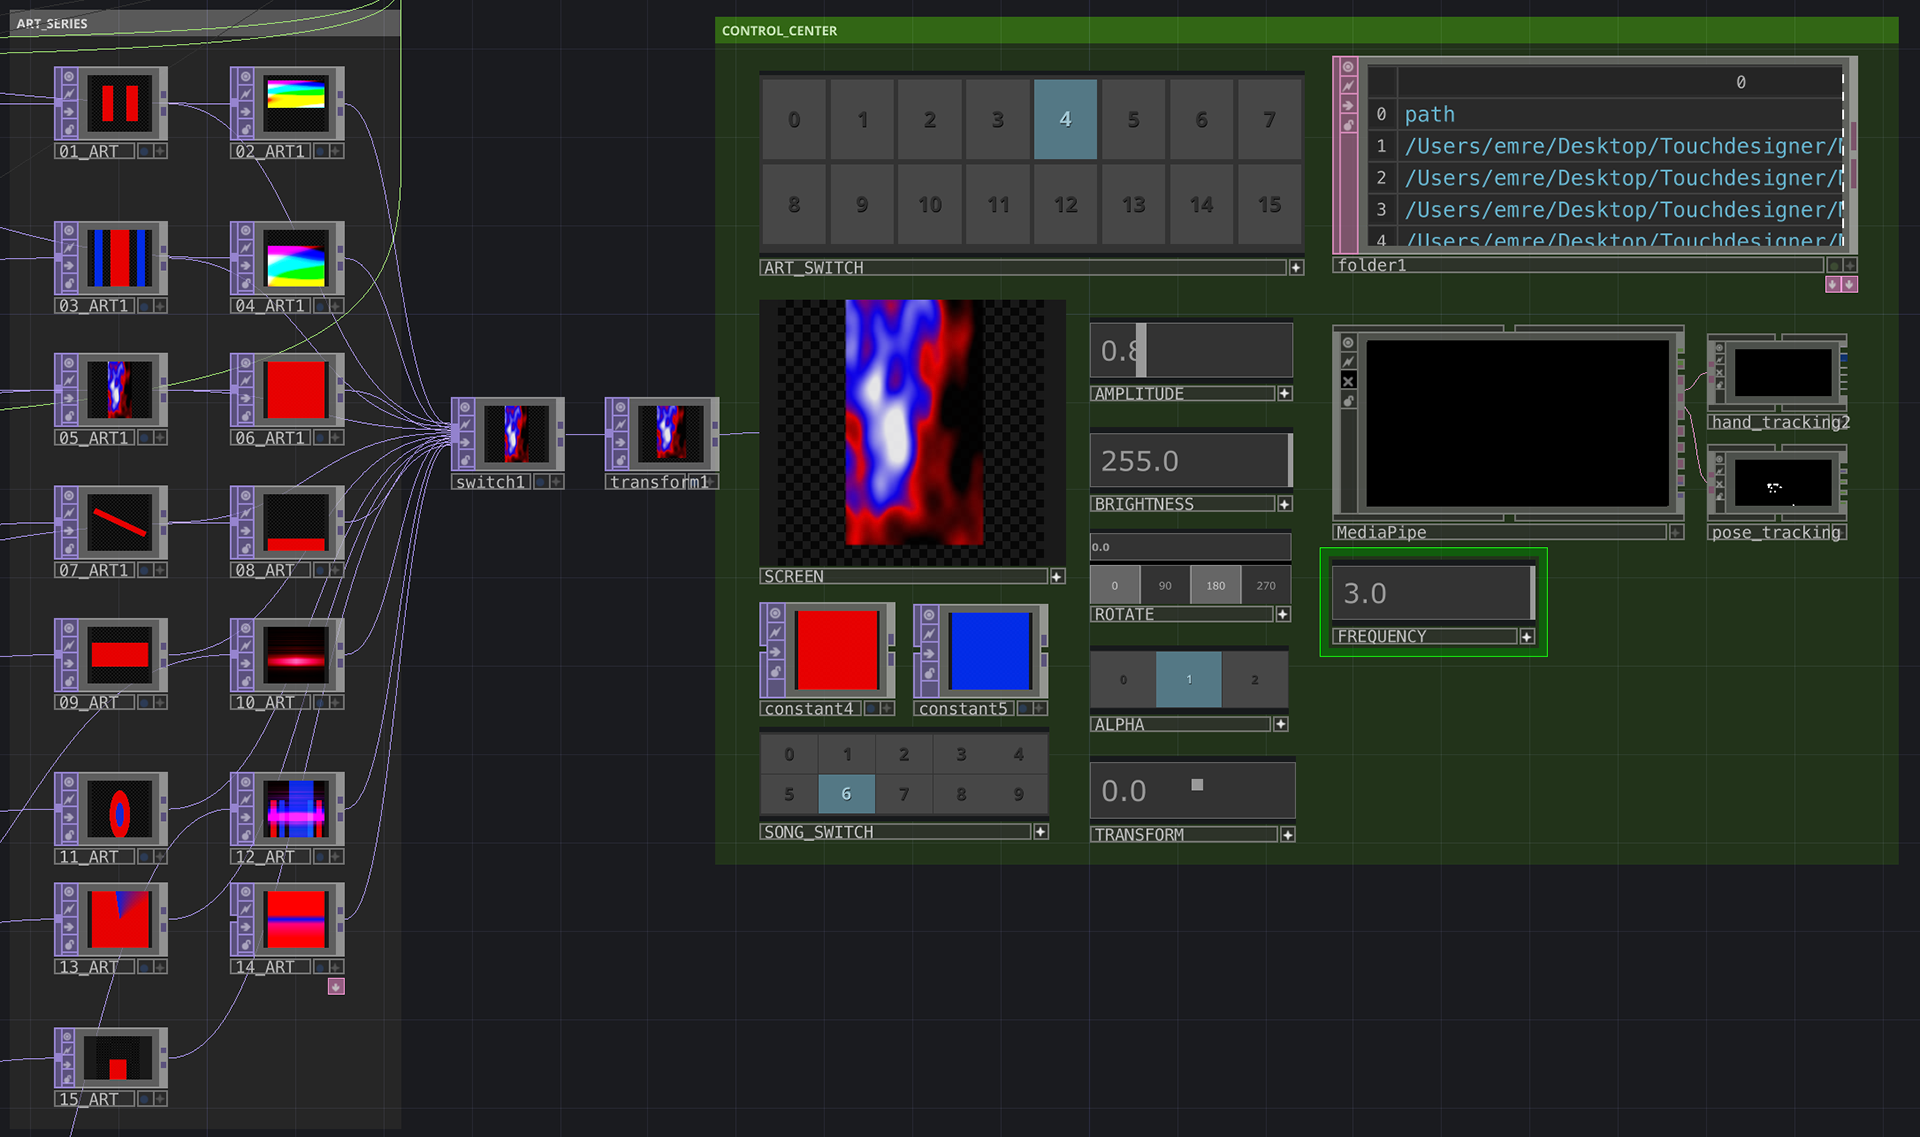Click viewer circle flag on folder1 node
Viewport: 1920px width, 1137px height.
[1347, 67]
